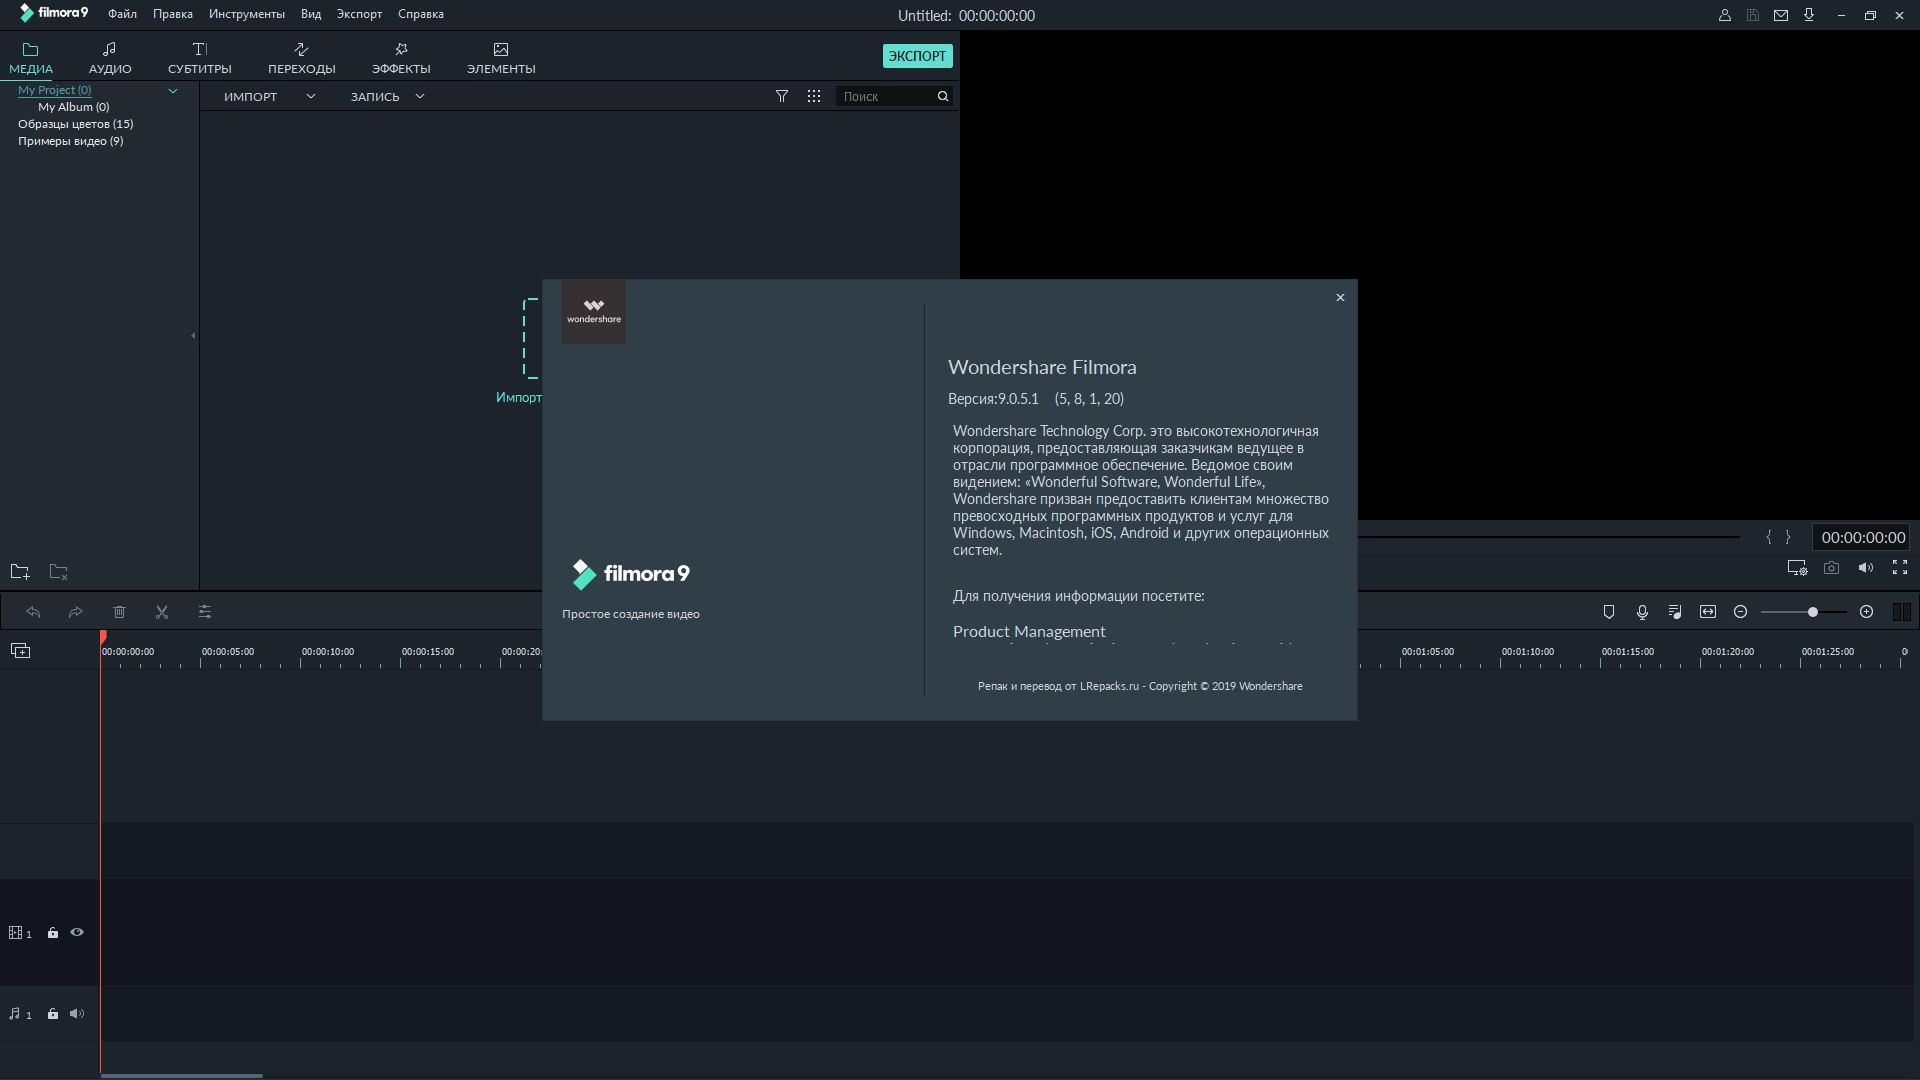The image size is (1920, 1080).
Task: Select My Project (0) in media tree
Action: click(x=54, y=90)
